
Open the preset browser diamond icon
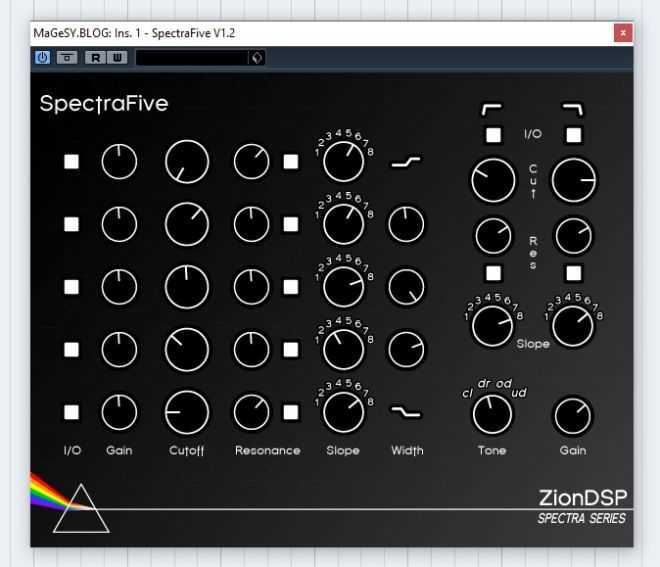pyautogui.click(x=257, y=57)
